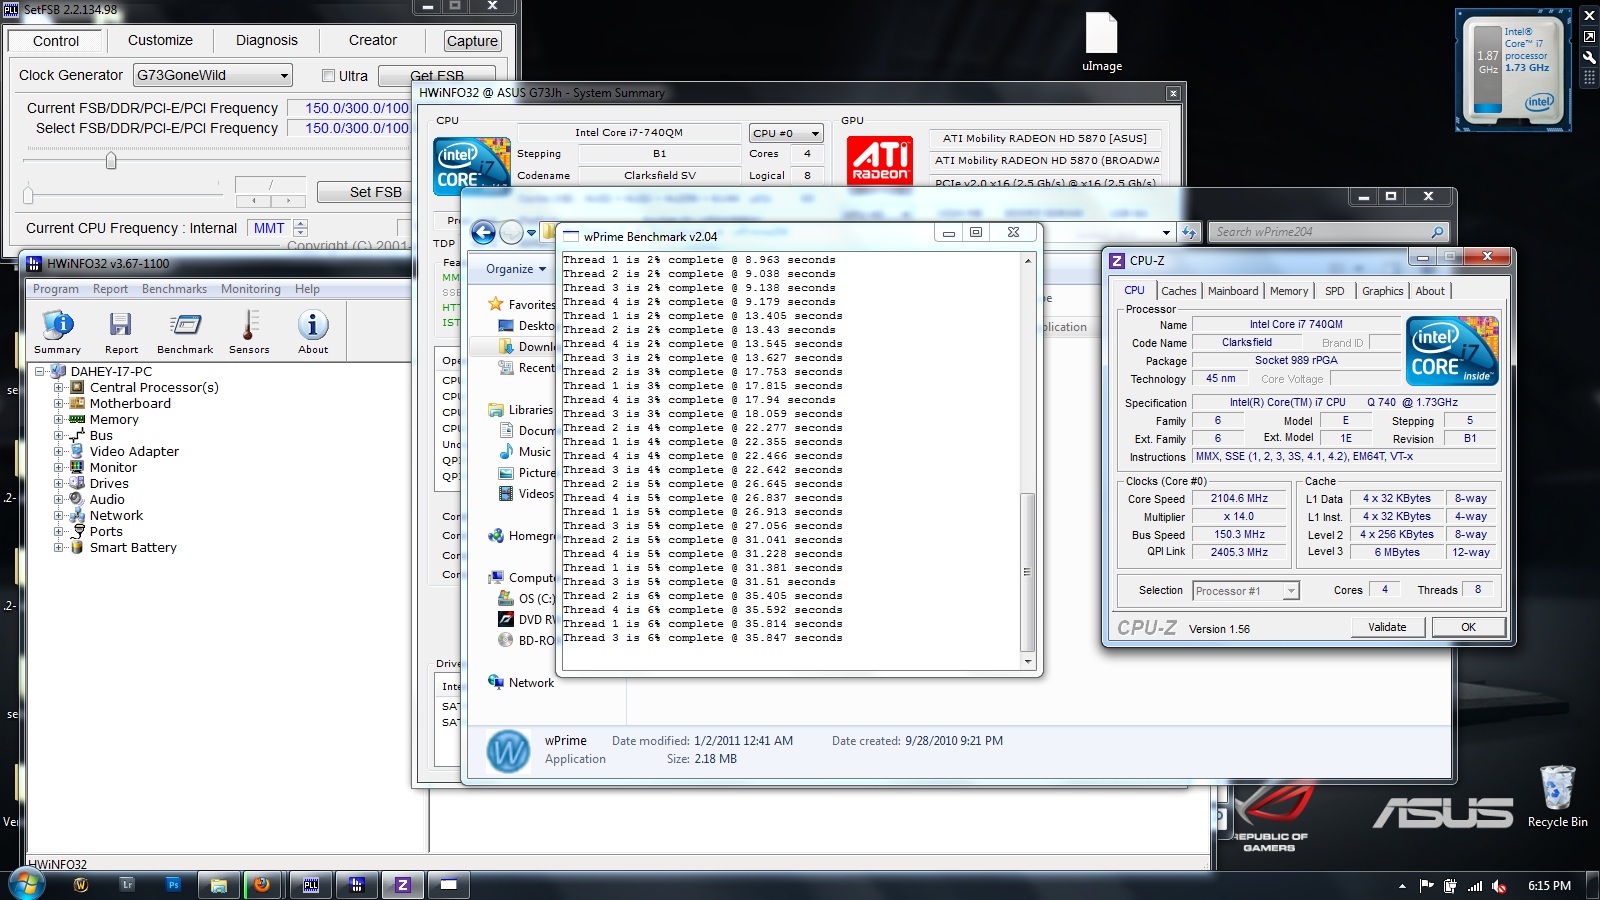Screen dimensions: 1600x900
Task: Open the Benchmarks menu in HWiNFO32
Action: [x=174, y=289]
